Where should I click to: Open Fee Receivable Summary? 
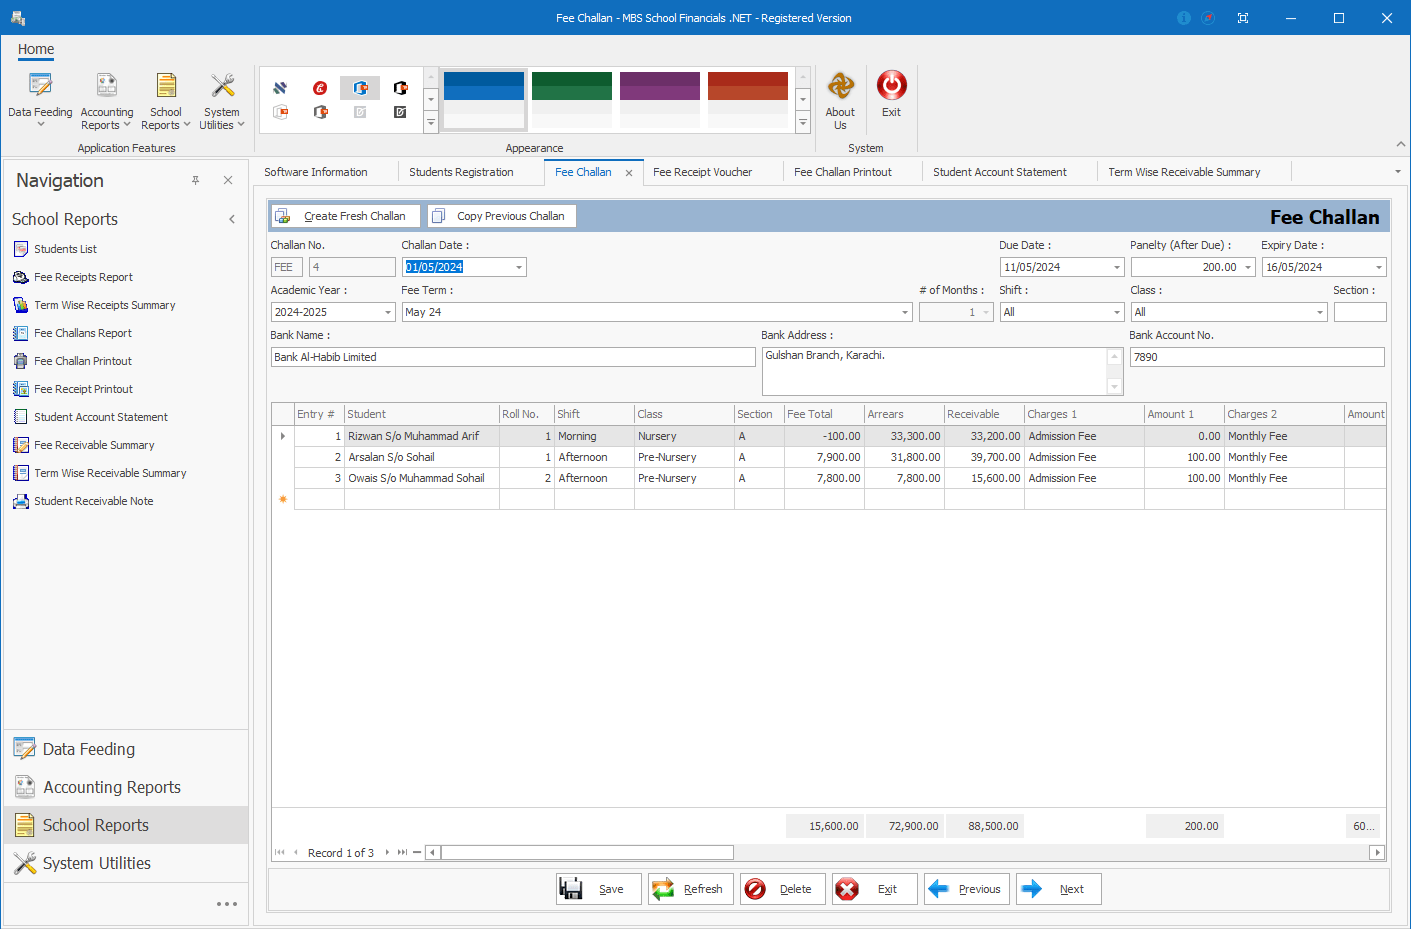[94, 445]
